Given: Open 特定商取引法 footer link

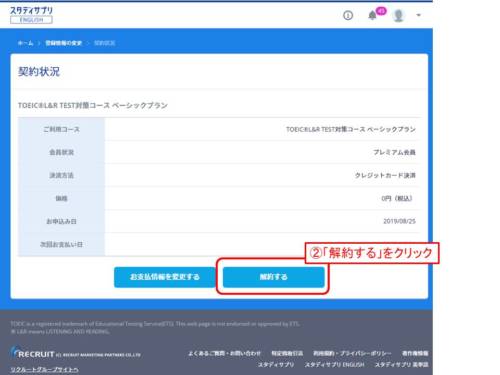Looking at the screenshot, I should (287, 353).
